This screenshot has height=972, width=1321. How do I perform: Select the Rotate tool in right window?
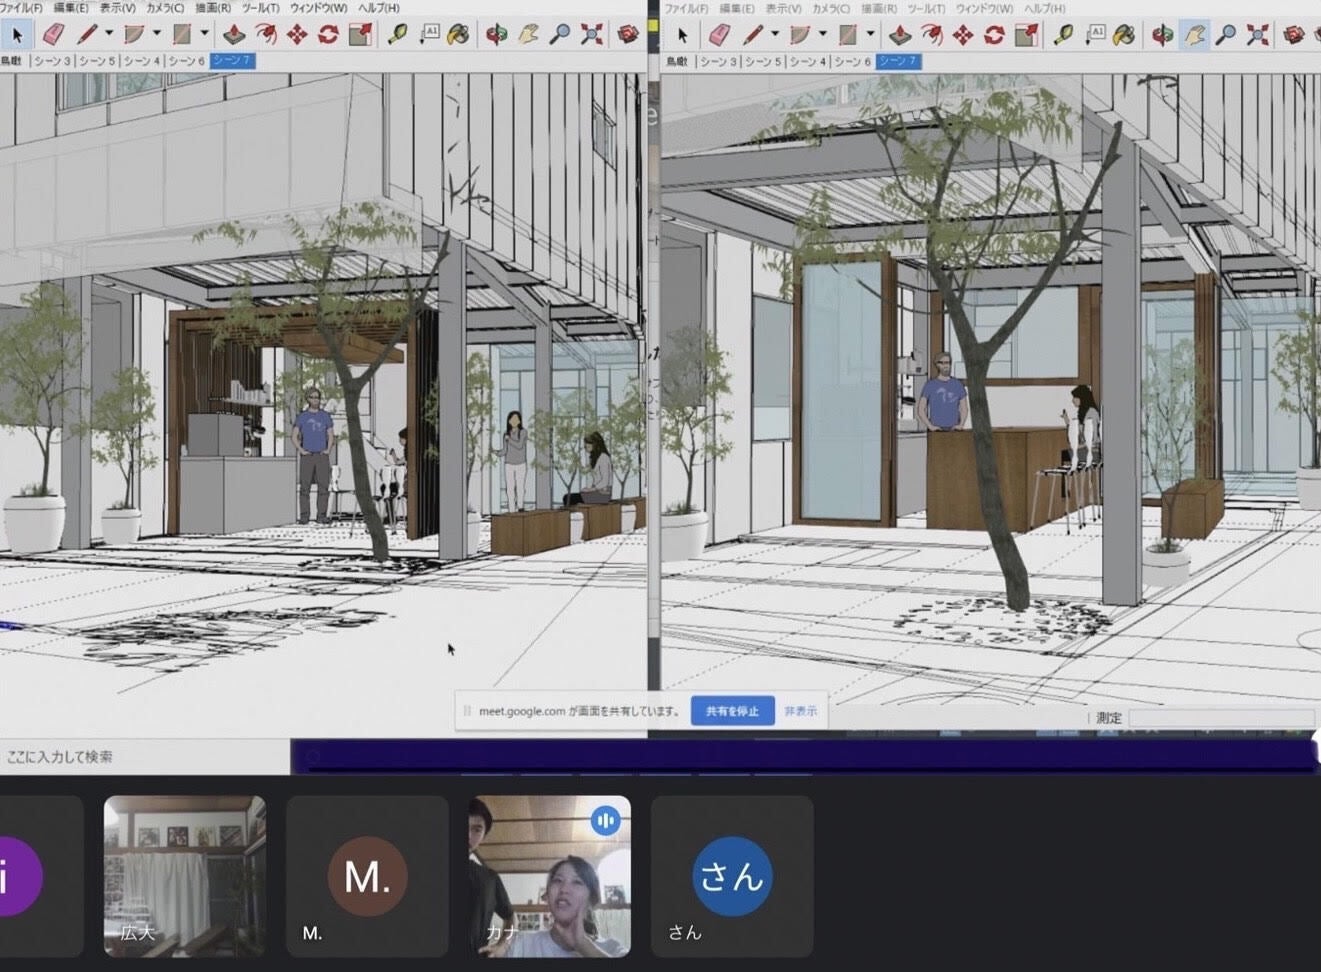coord(994,36)
